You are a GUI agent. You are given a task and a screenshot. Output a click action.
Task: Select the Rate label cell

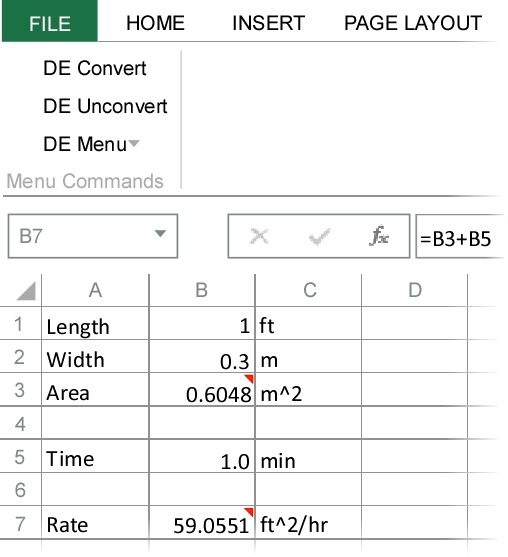95,523
